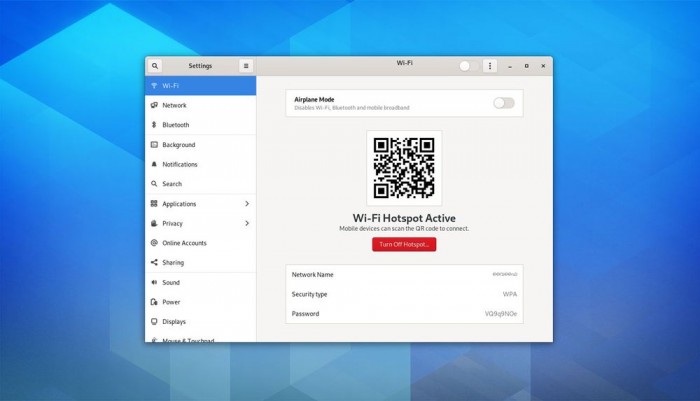Screen dimensions: 700x401
Task: Click the Power battery icon
Action: click(154, 302)
